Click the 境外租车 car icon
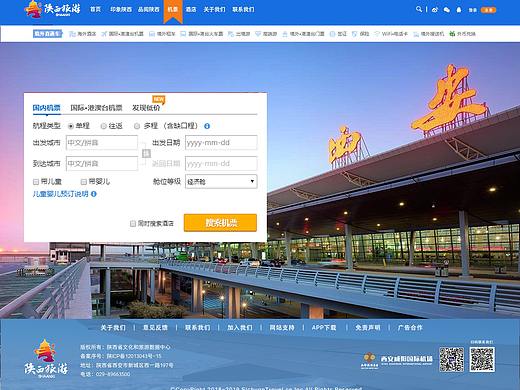Image resolution: width=520 pixels, height=390 pixels. coord(152,34)
